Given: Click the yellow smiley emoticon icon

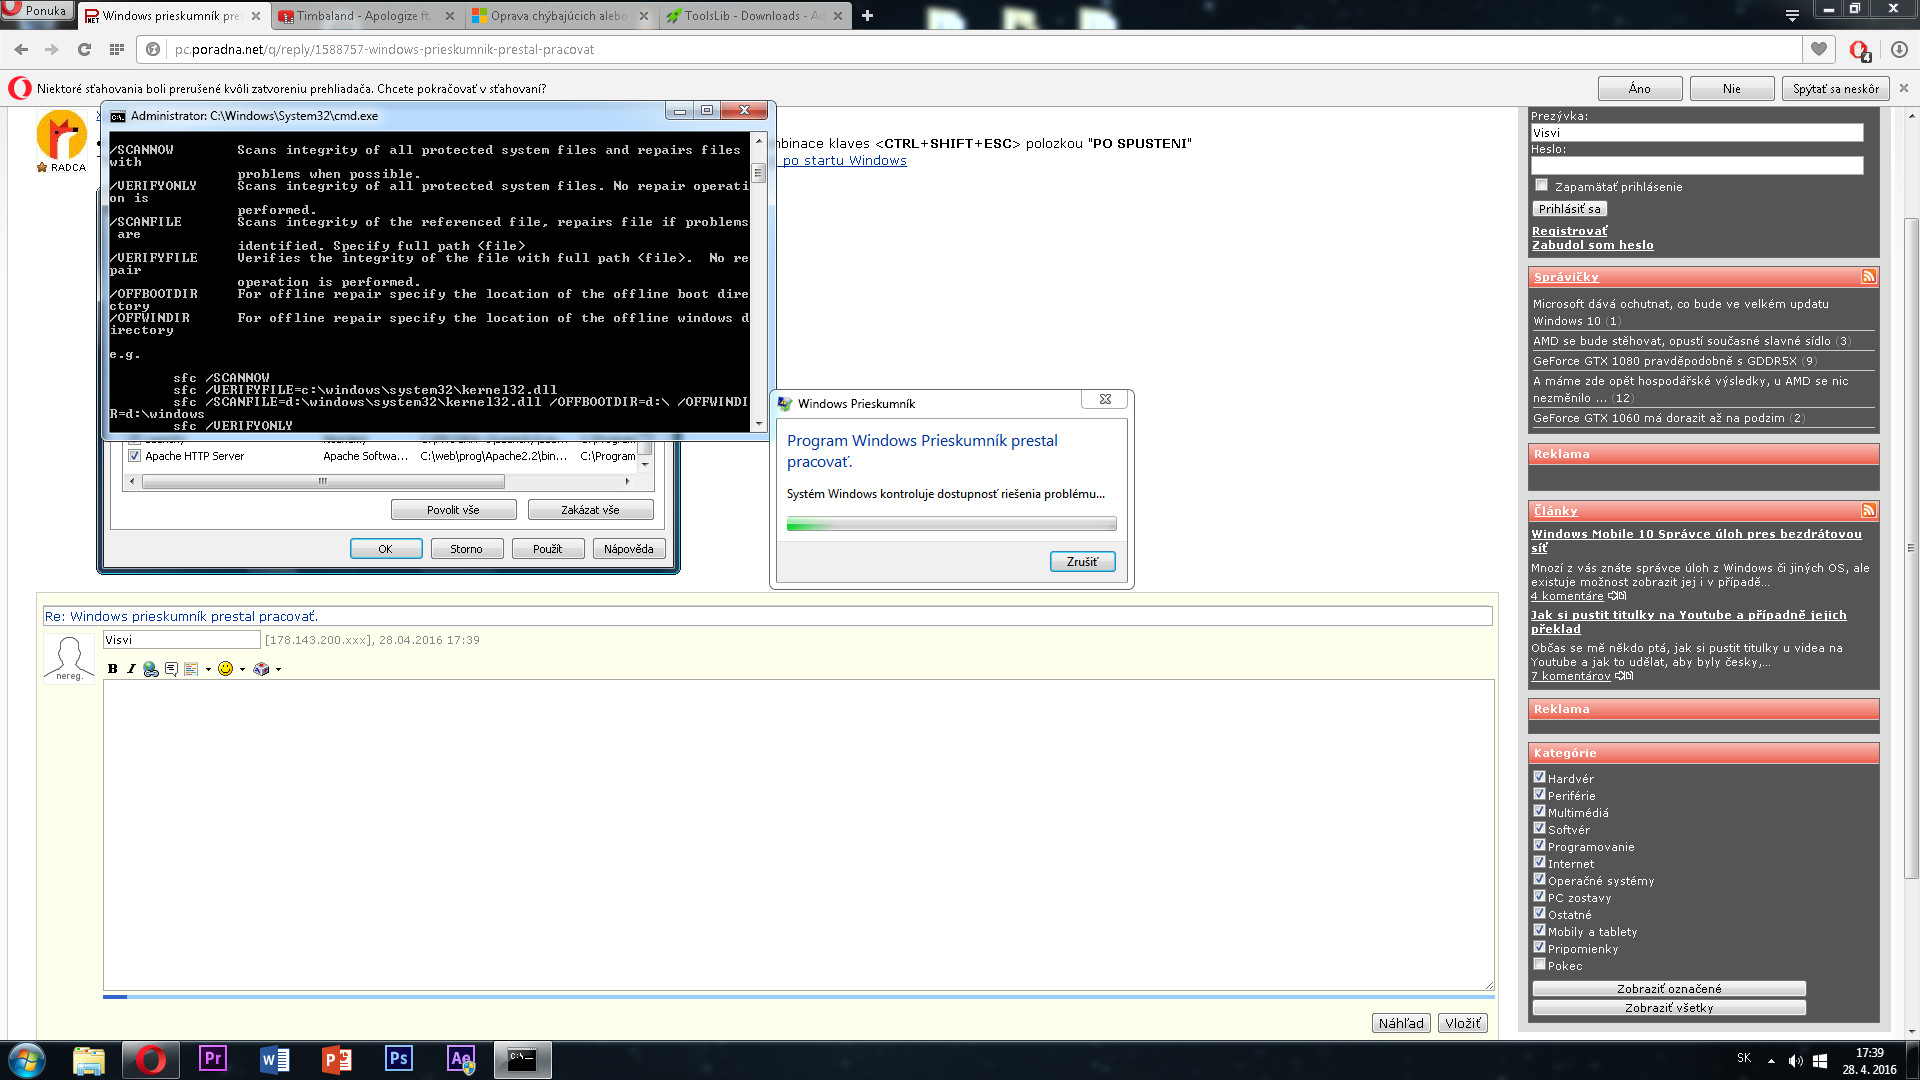Looking at the screenshot, I should pyautogui.click(x=225, y=669).
